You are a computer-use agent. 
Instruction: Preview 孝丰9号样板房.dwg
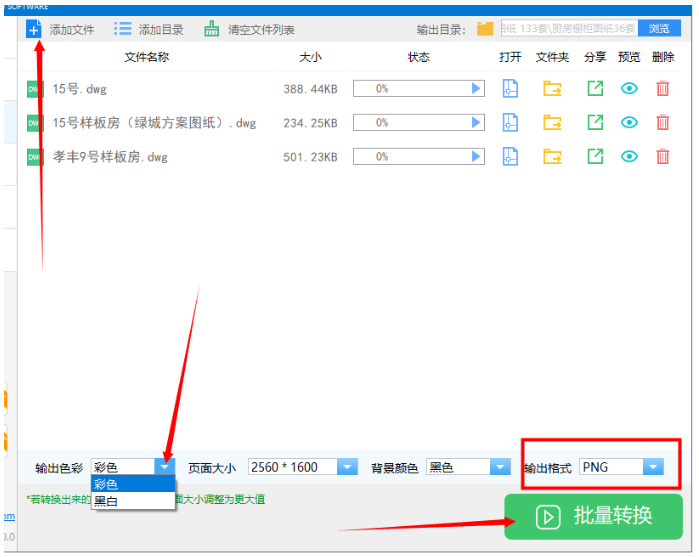[x=629, y=156]
